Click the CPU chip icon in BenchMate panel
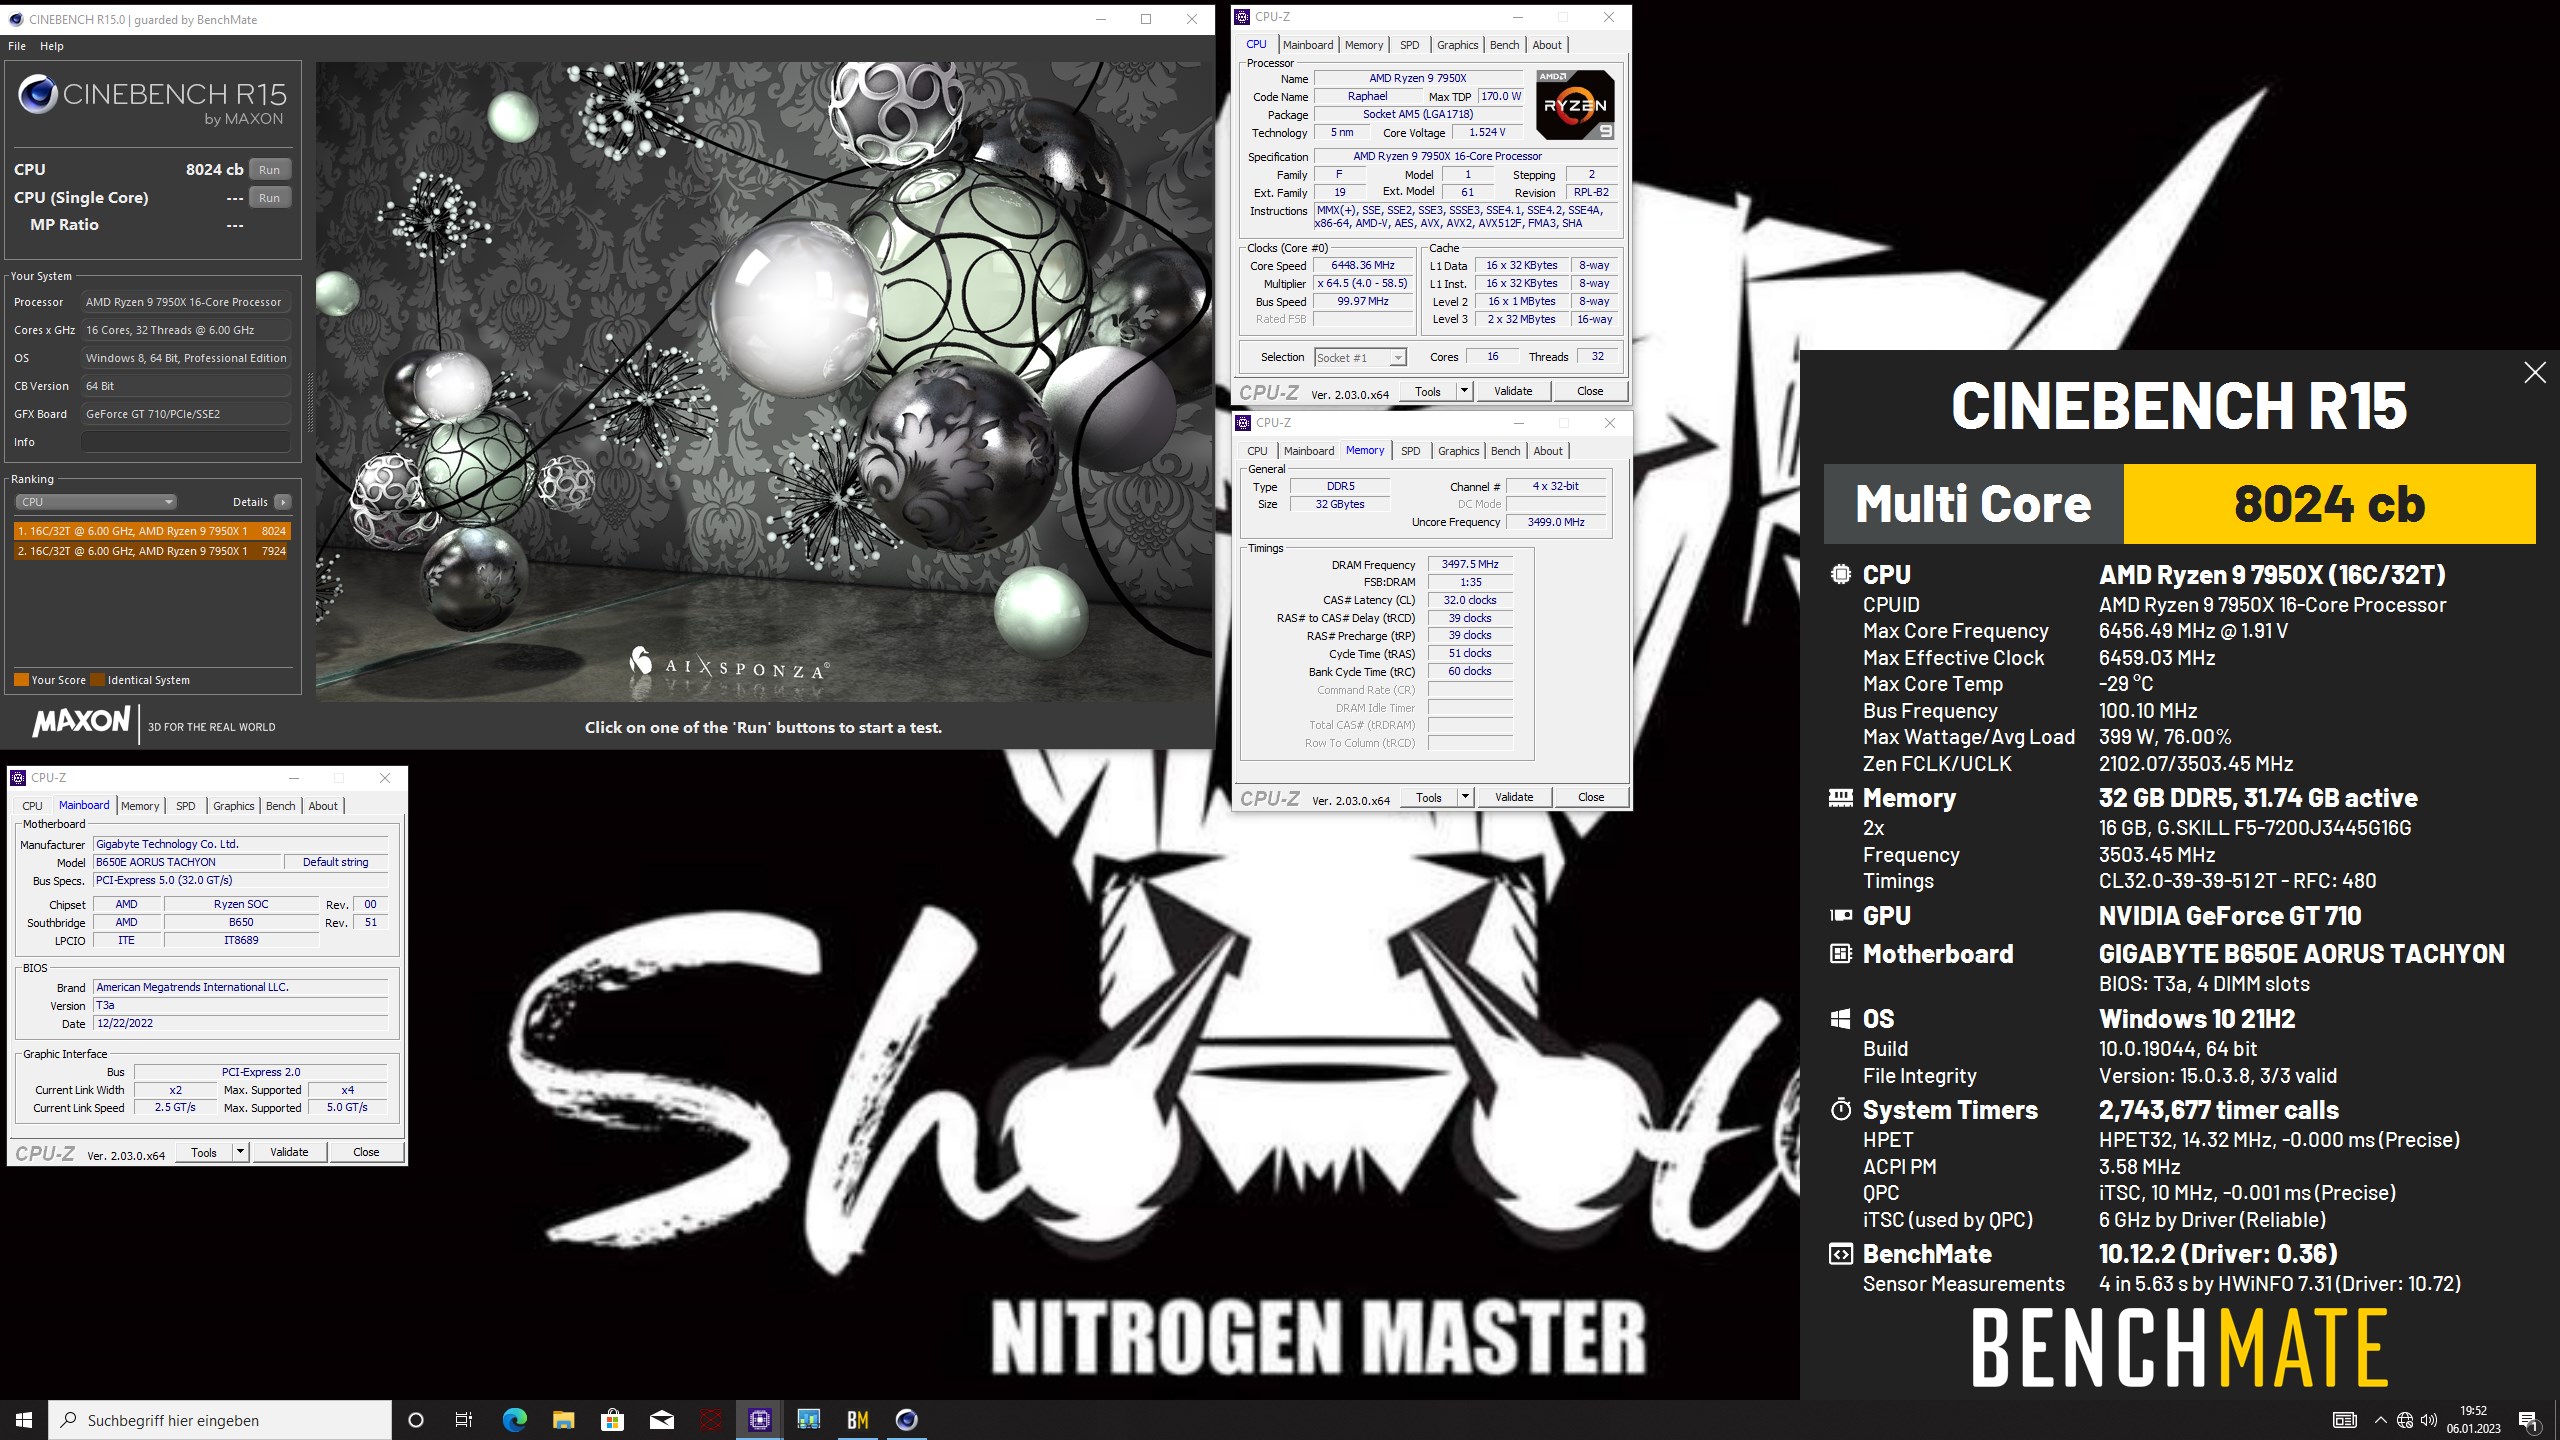Viewport: 2560px width, 1440px height. 1840,574
